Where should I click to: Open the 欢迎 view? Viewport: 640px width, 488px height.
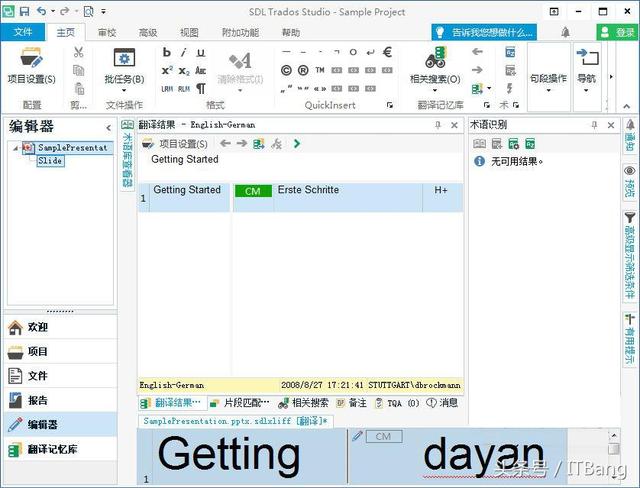click(x=60, y=327)
